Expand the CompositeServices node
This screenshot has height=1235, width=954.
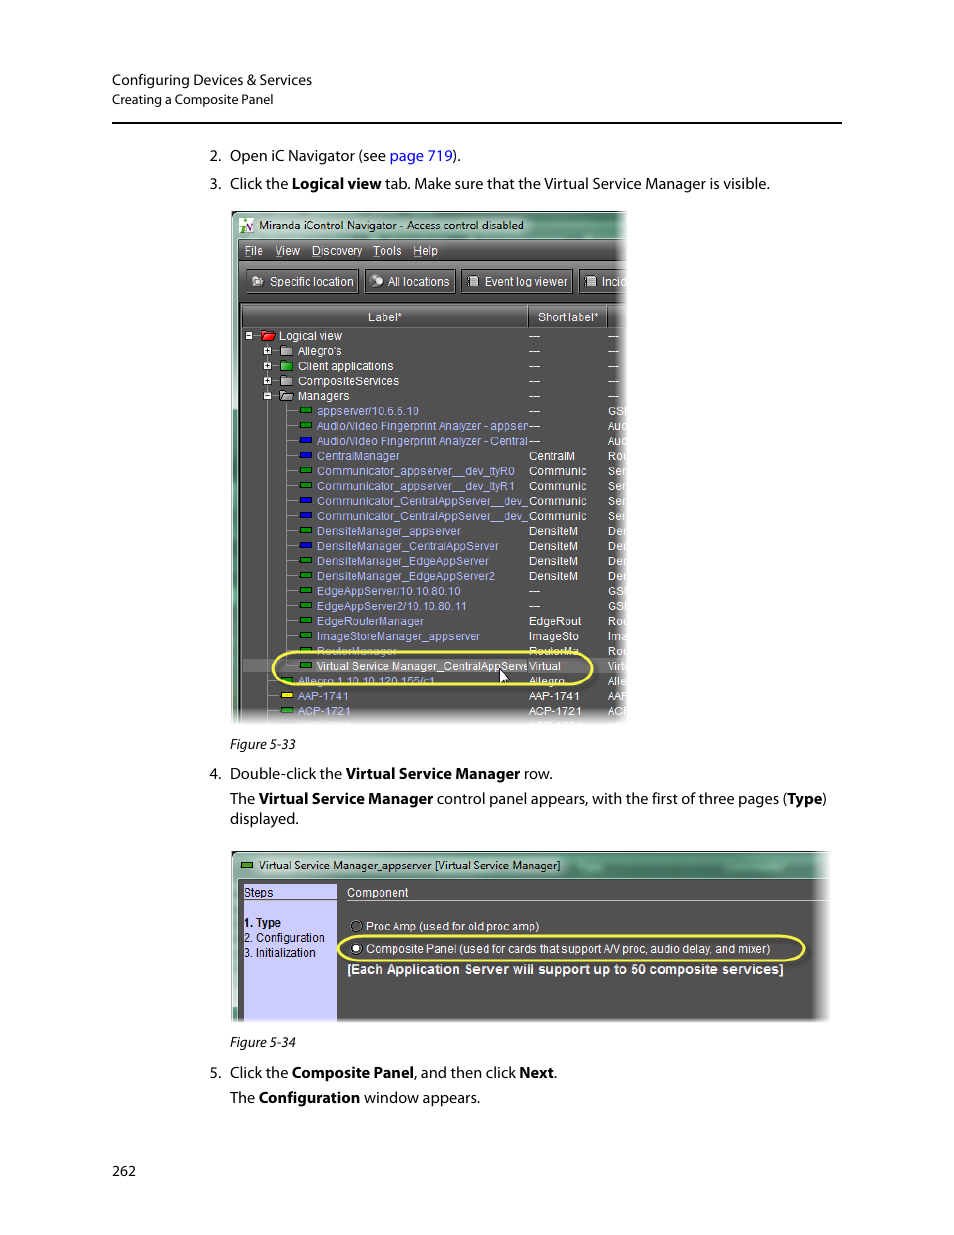[268, 381]
